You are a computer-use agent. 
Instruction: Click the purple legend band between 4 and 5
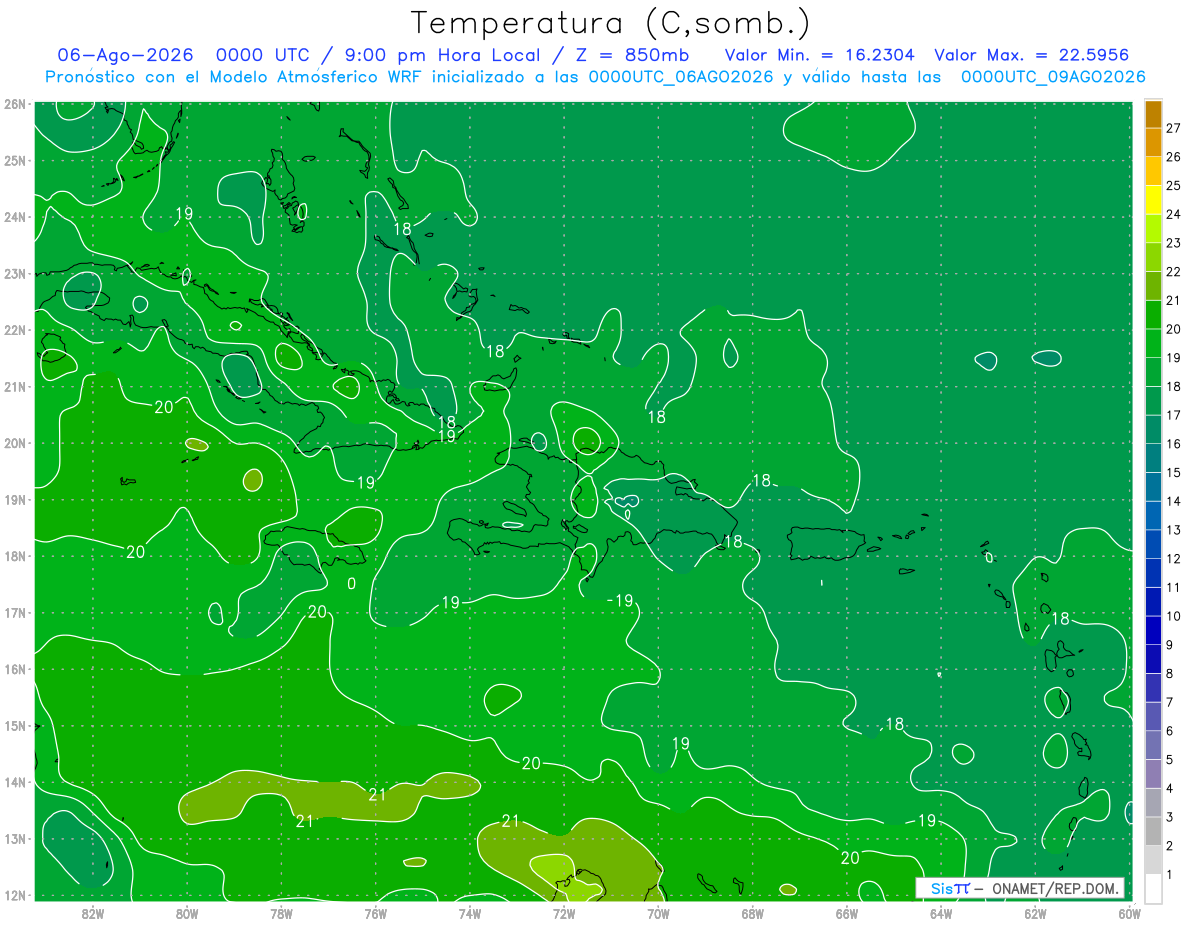tap(1153, 774)
